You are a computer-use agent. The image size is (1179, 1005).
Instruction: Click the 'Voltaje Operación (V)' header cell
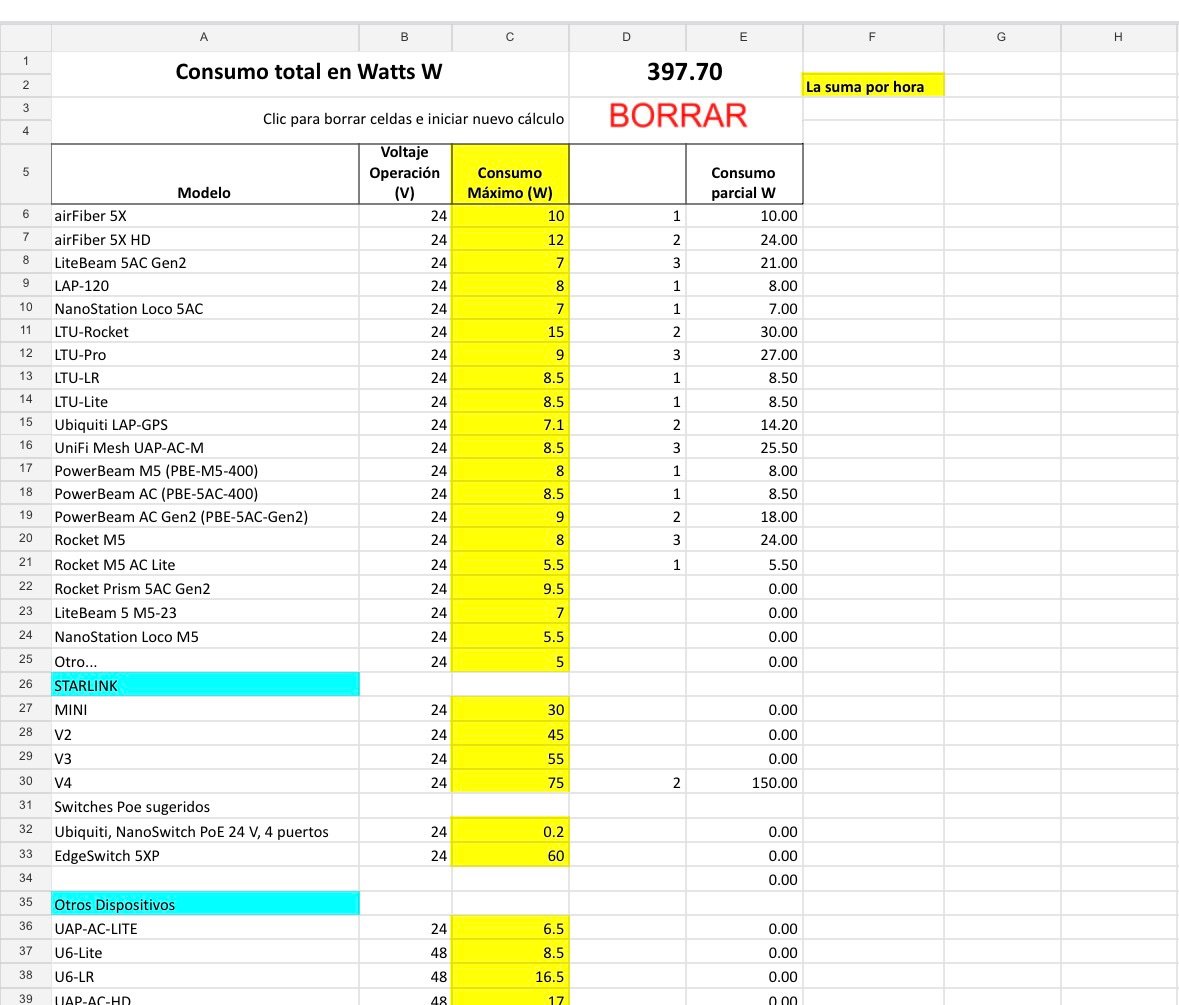click(x=405, y=174)
